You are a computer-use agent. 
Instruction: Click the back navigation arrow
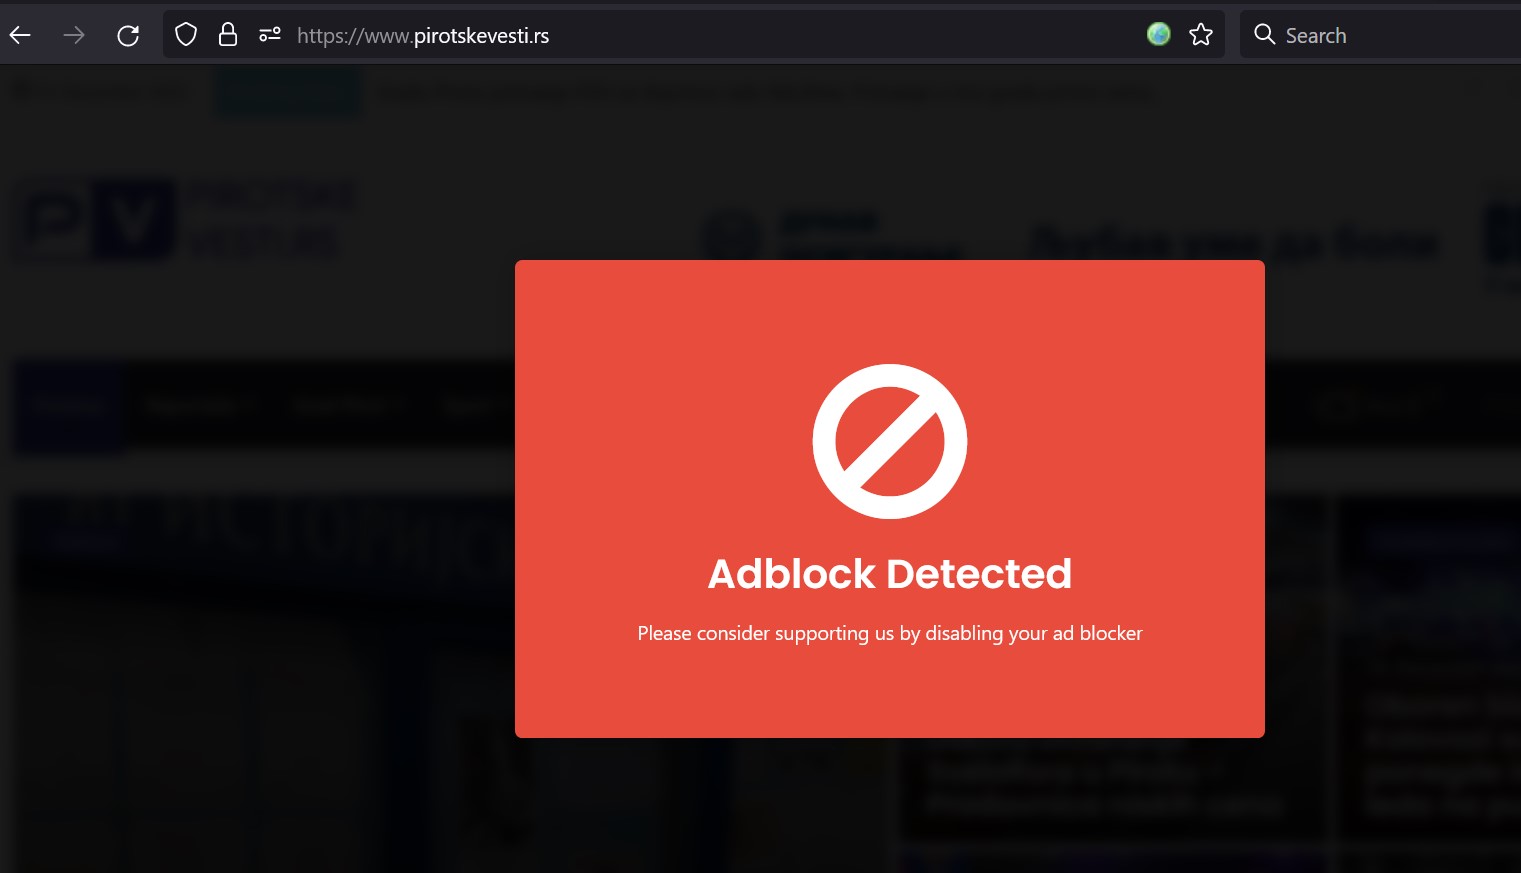pos(19,34)
